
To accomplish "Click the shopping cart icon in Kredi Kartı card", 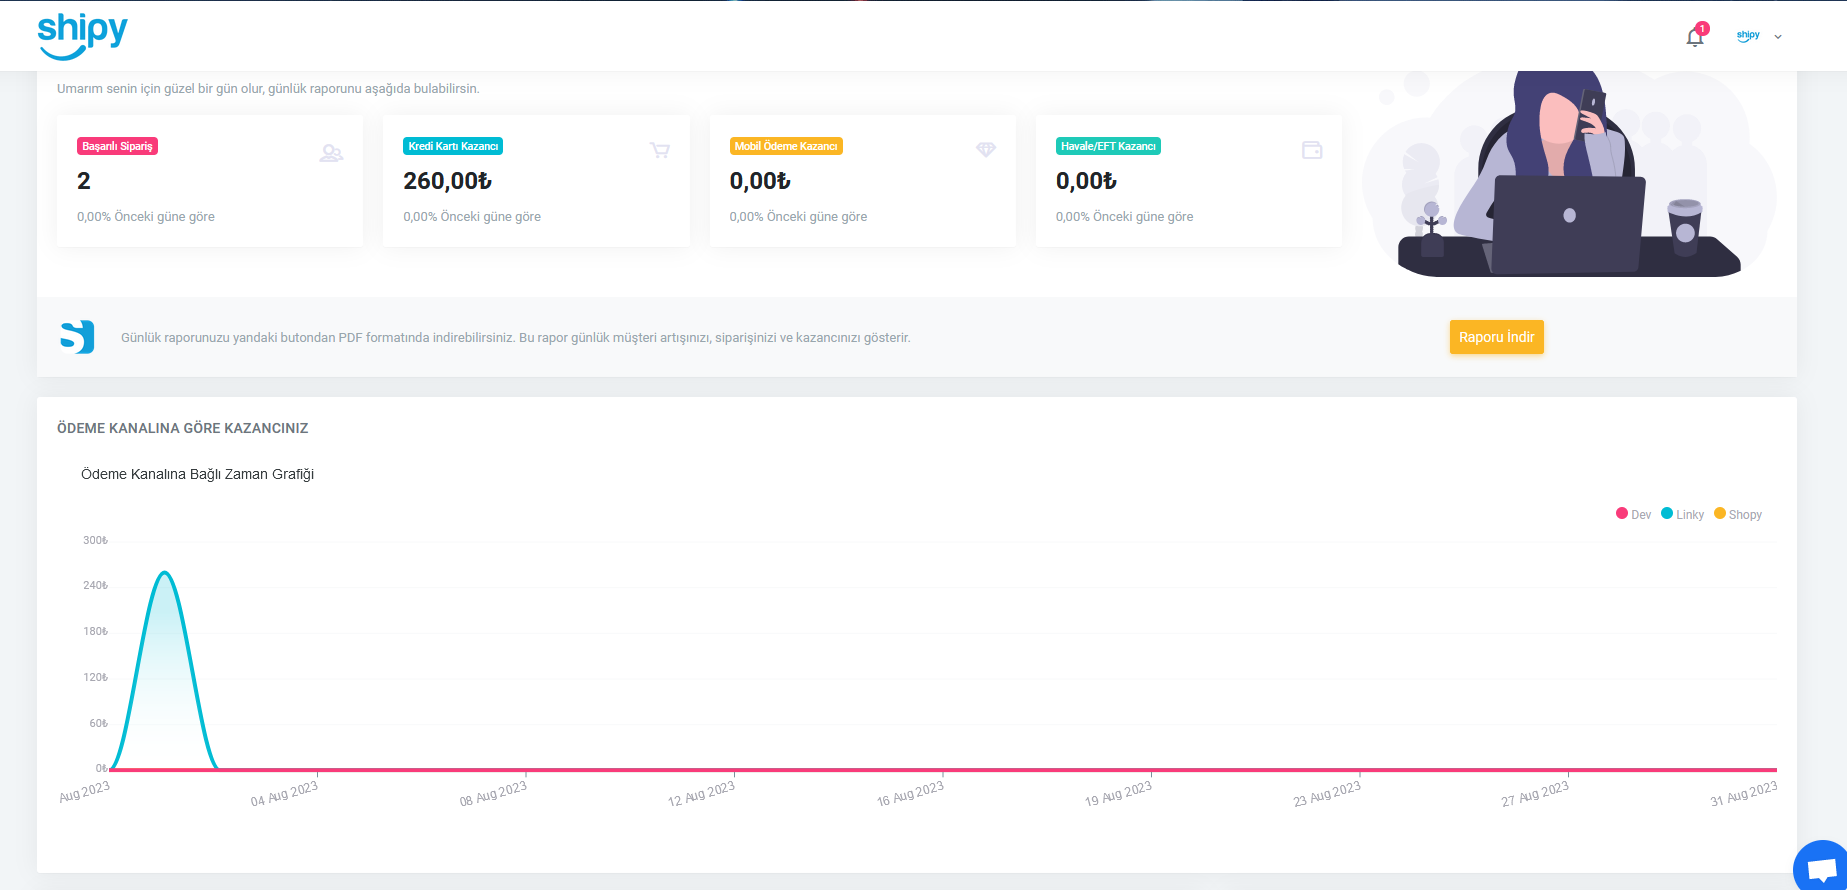I will (660, 150).
